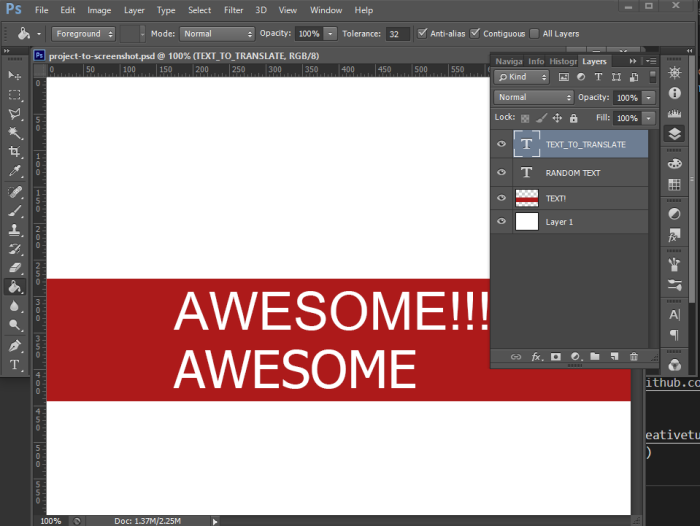Click the link layers icon
Image resolution: width=700 pixels, height=526 pixels.
pyautogui.click(x=516, y=356)
